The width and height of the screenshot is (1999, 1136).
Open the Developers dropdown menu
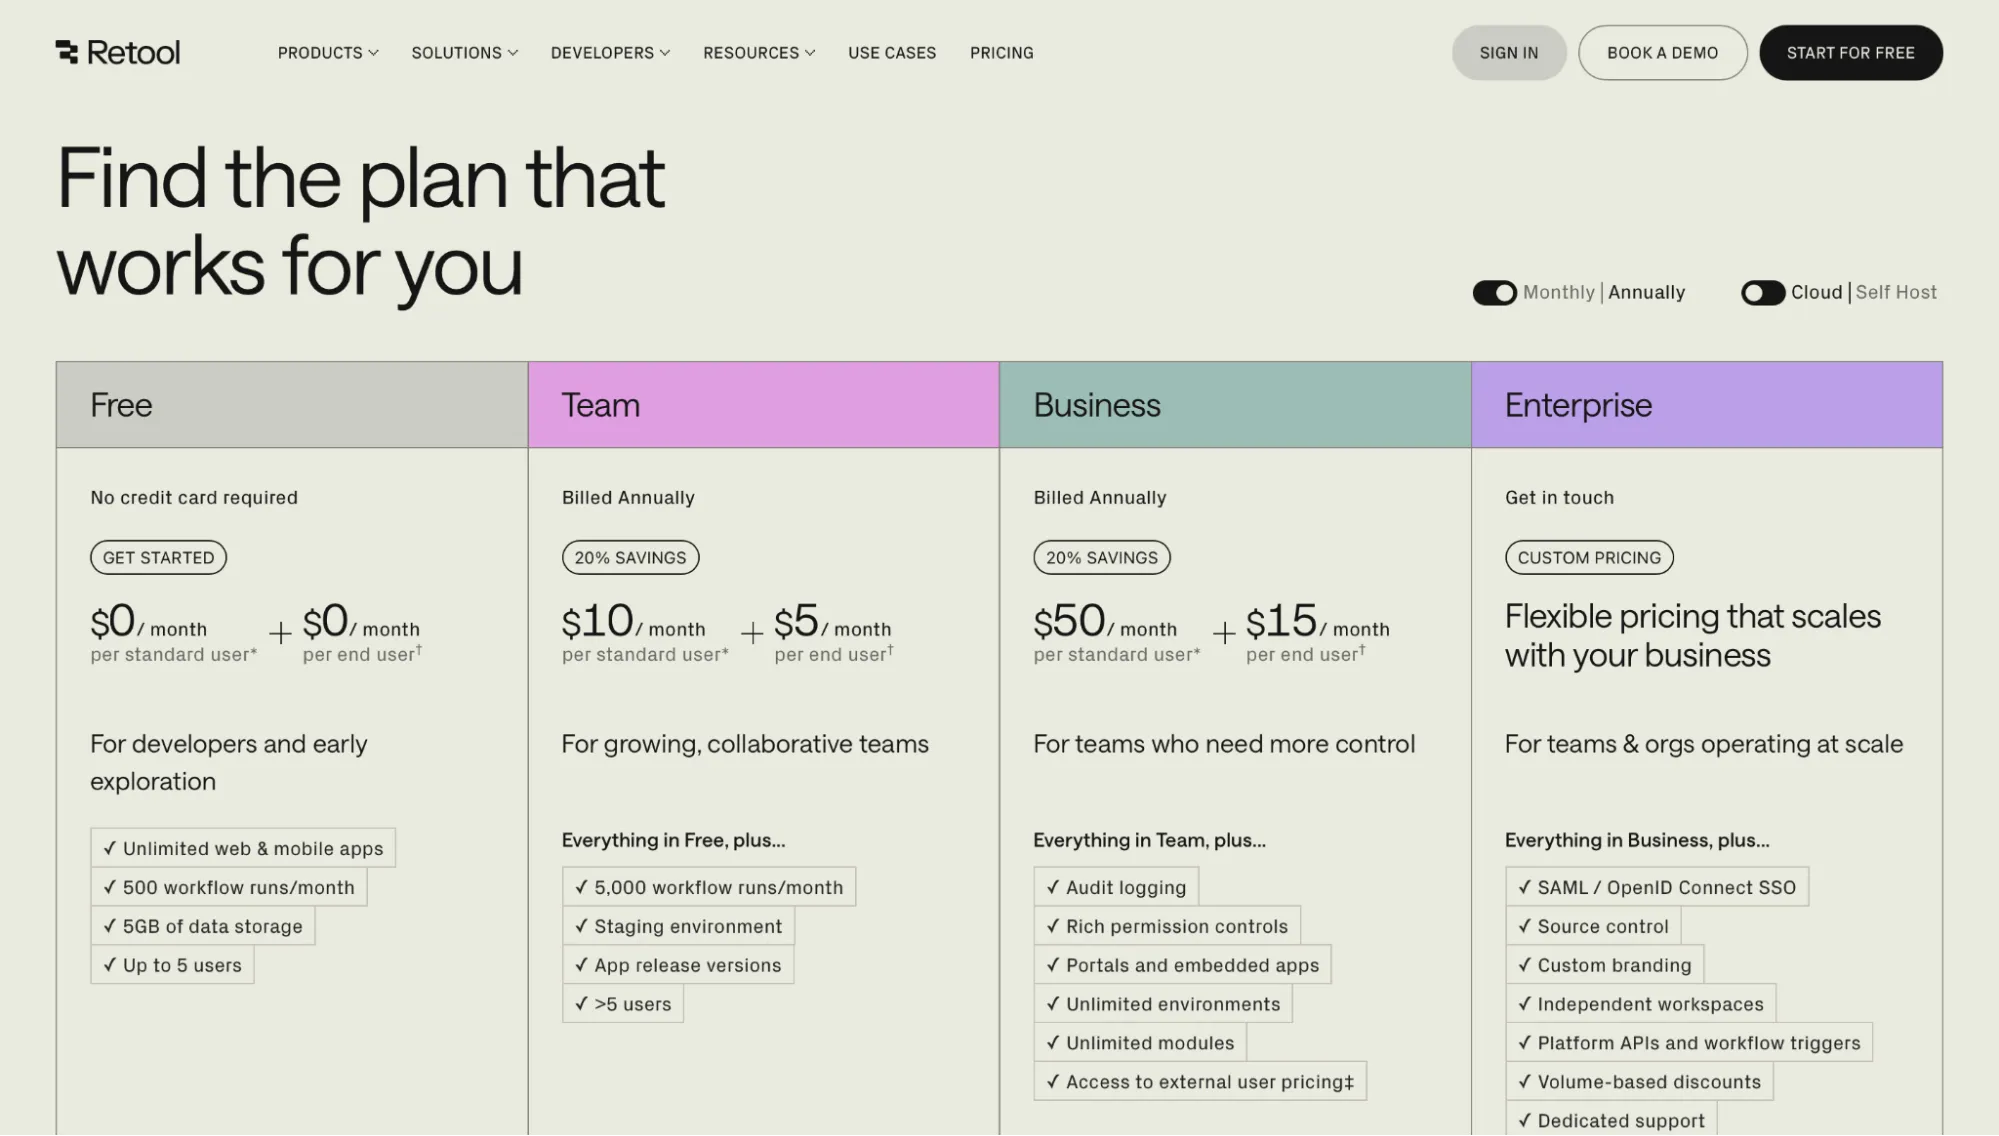[x=610, y=53]
